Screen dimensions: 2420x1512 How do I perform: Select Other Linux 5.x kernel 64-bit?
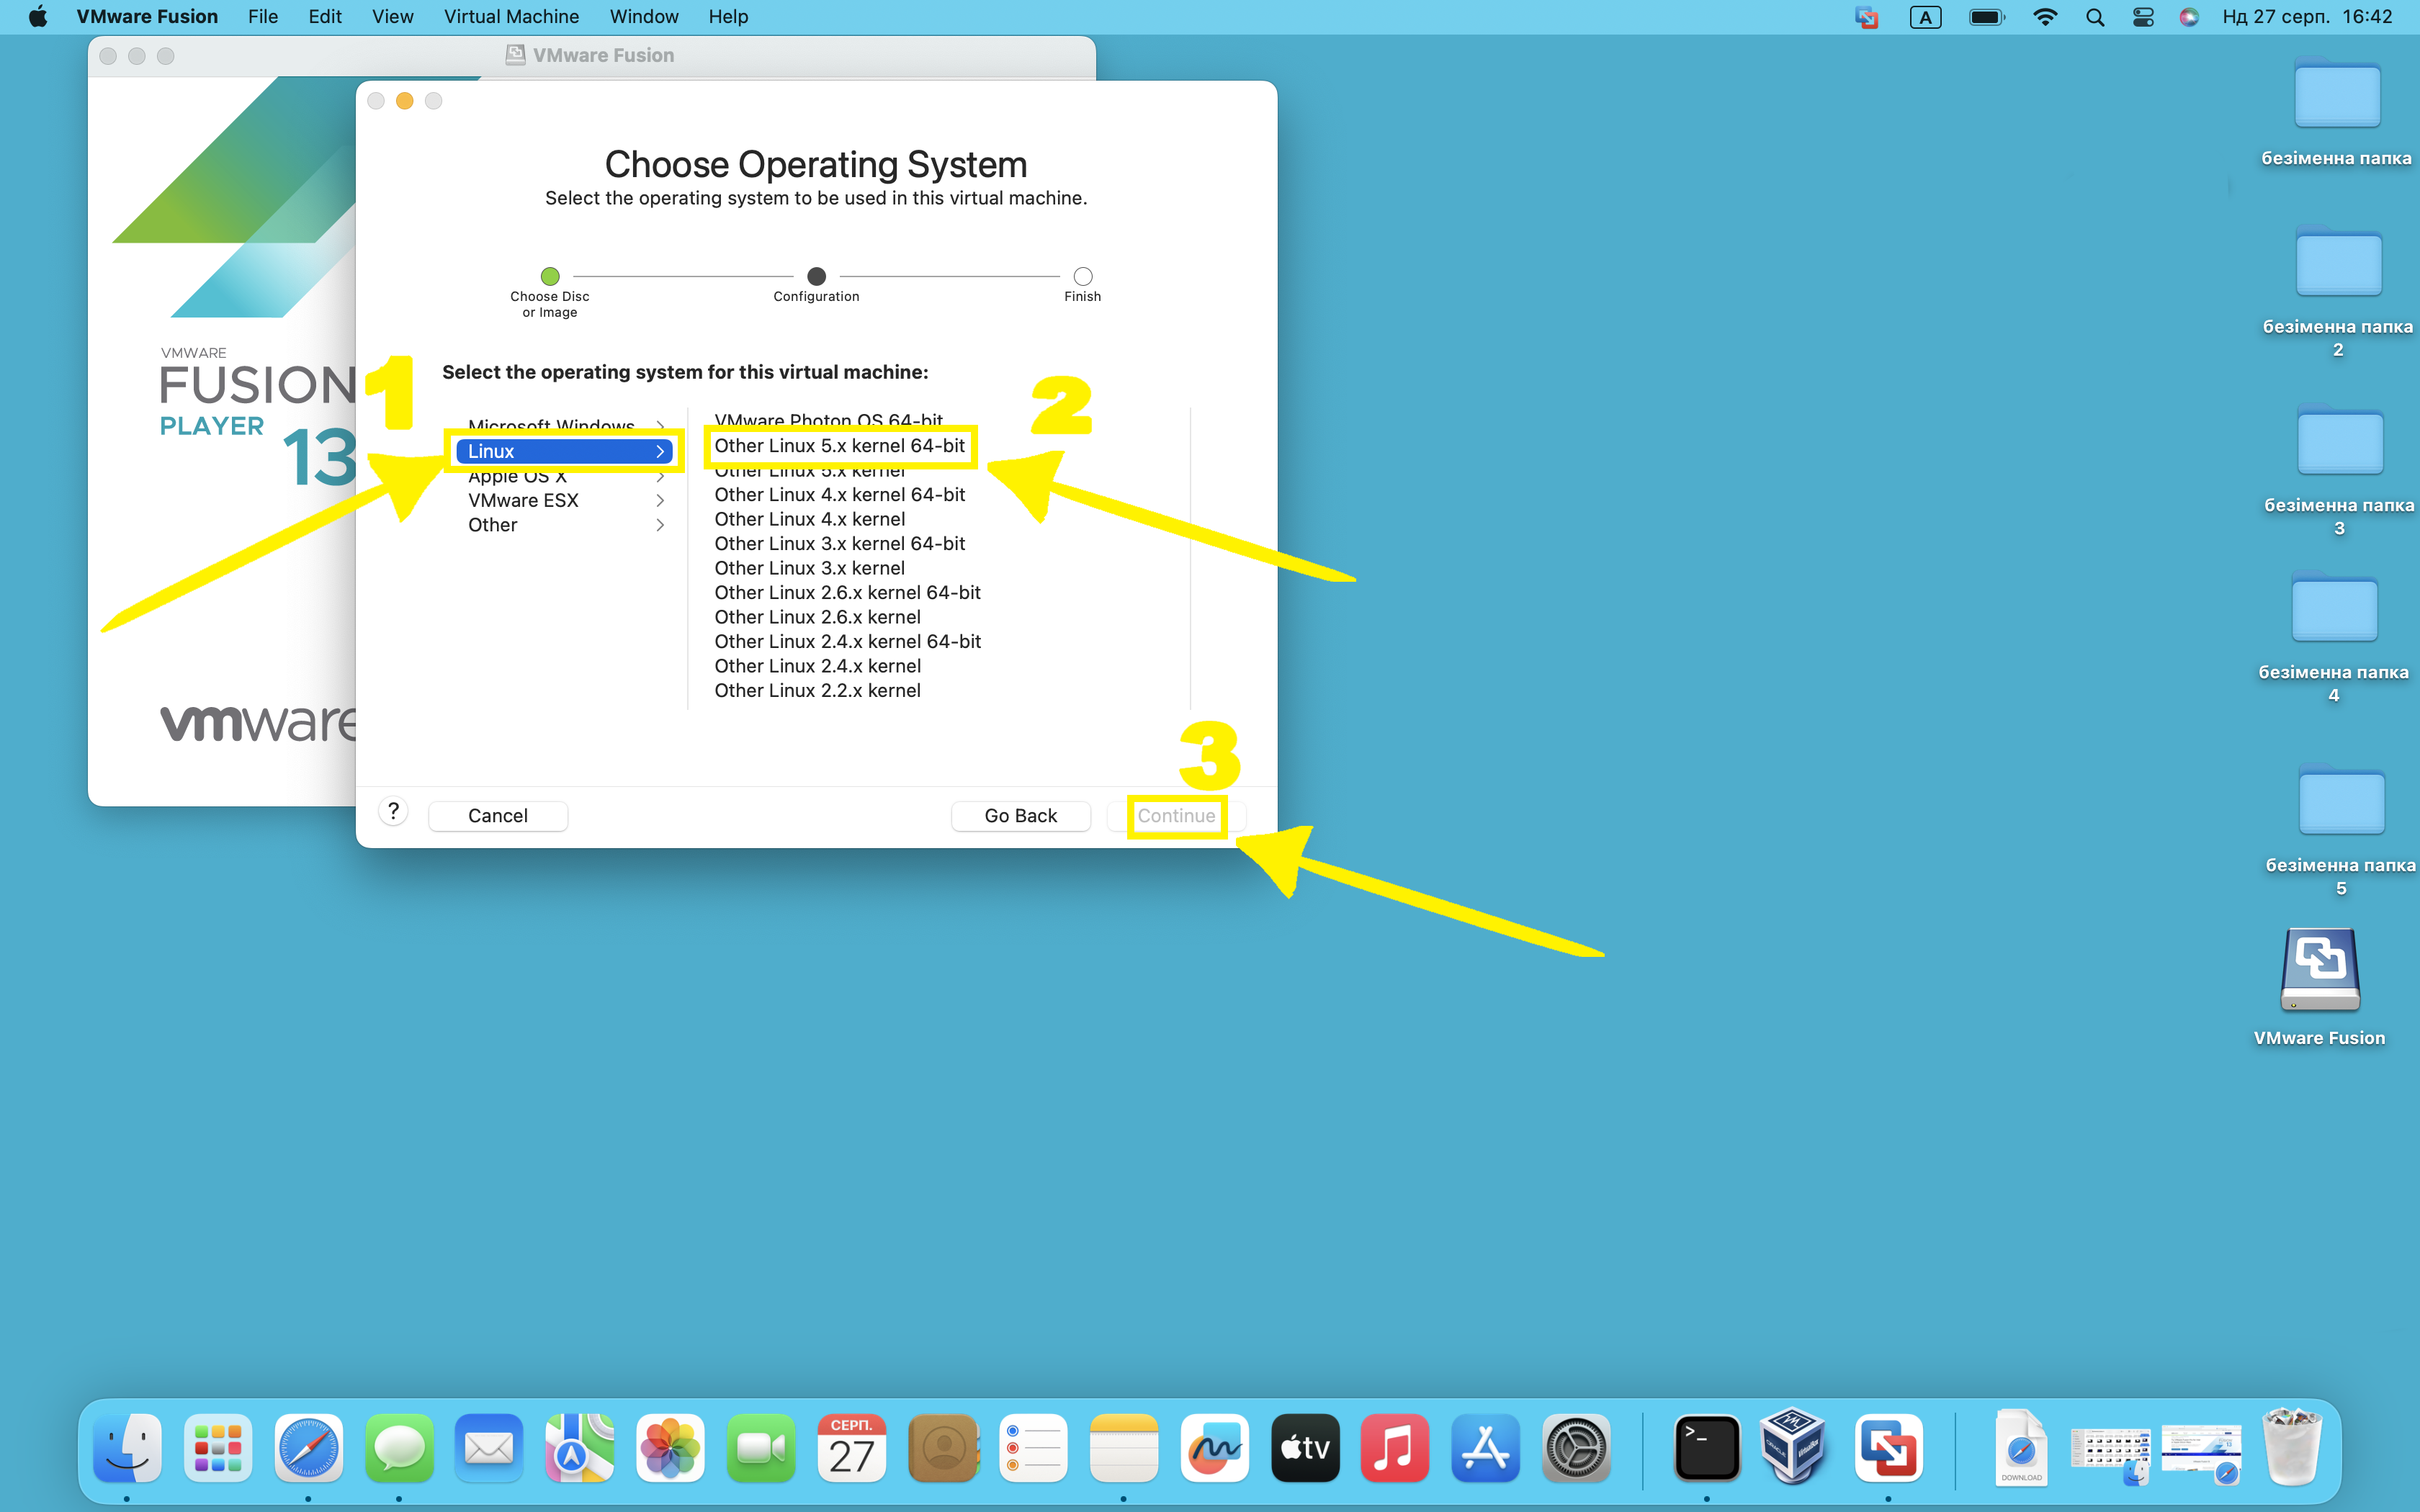(x=840, y=446)
